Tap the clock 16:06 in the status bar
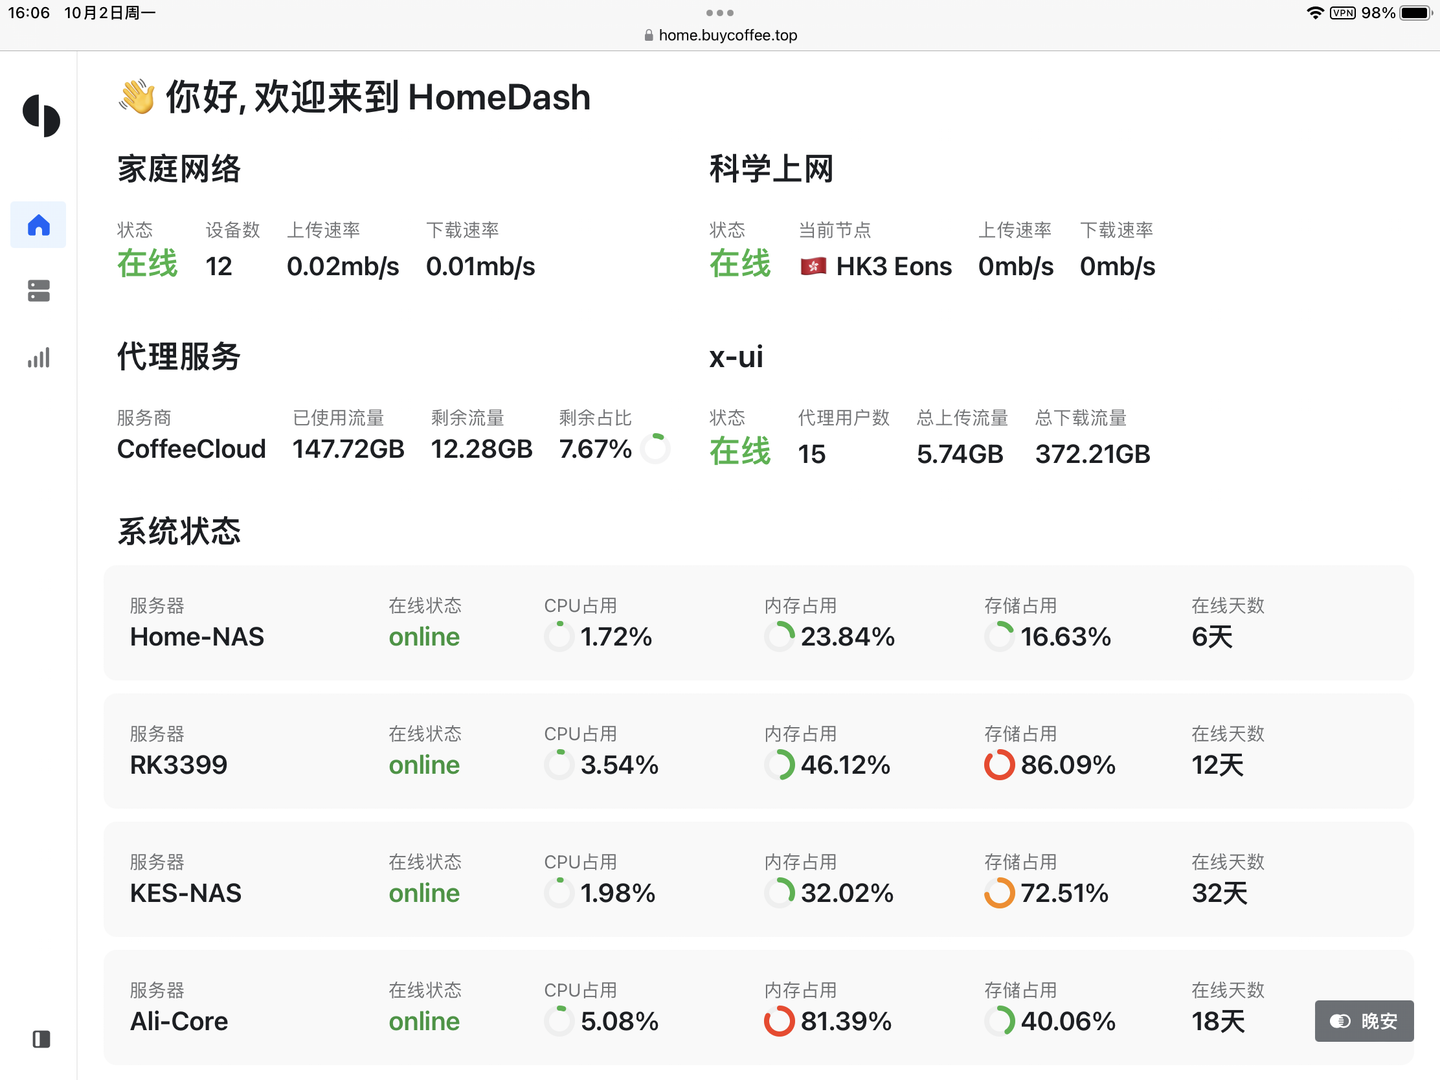This screenshot has height=1080, width=1440. [27, 13]
